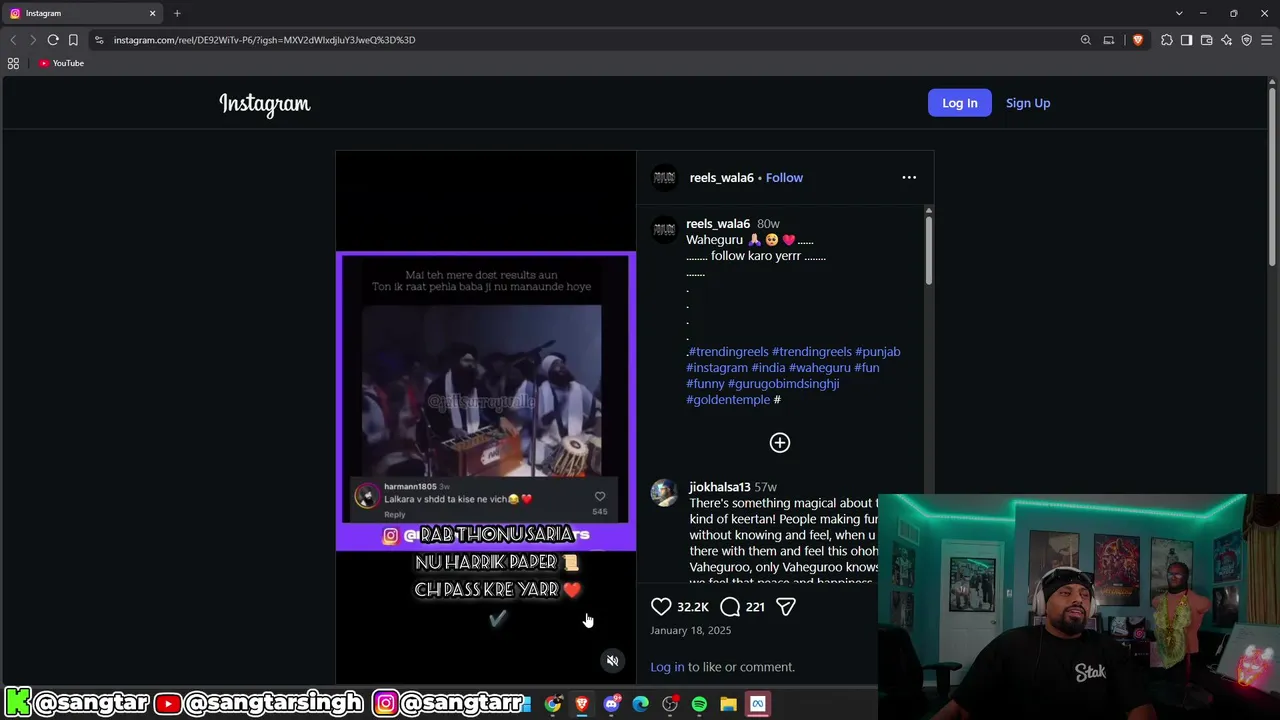Click the 221 comments count
The width and height of the screenshot is (1280, 720).
pyautogui.click(x=755, y=607)
